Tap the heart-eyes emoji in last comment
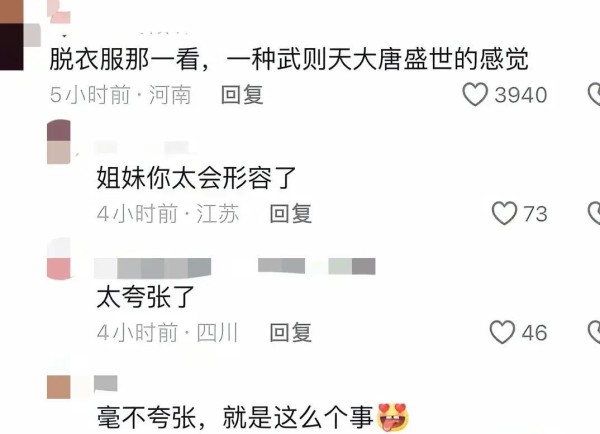This screenshot has height=434, width=600. [393, 417]
